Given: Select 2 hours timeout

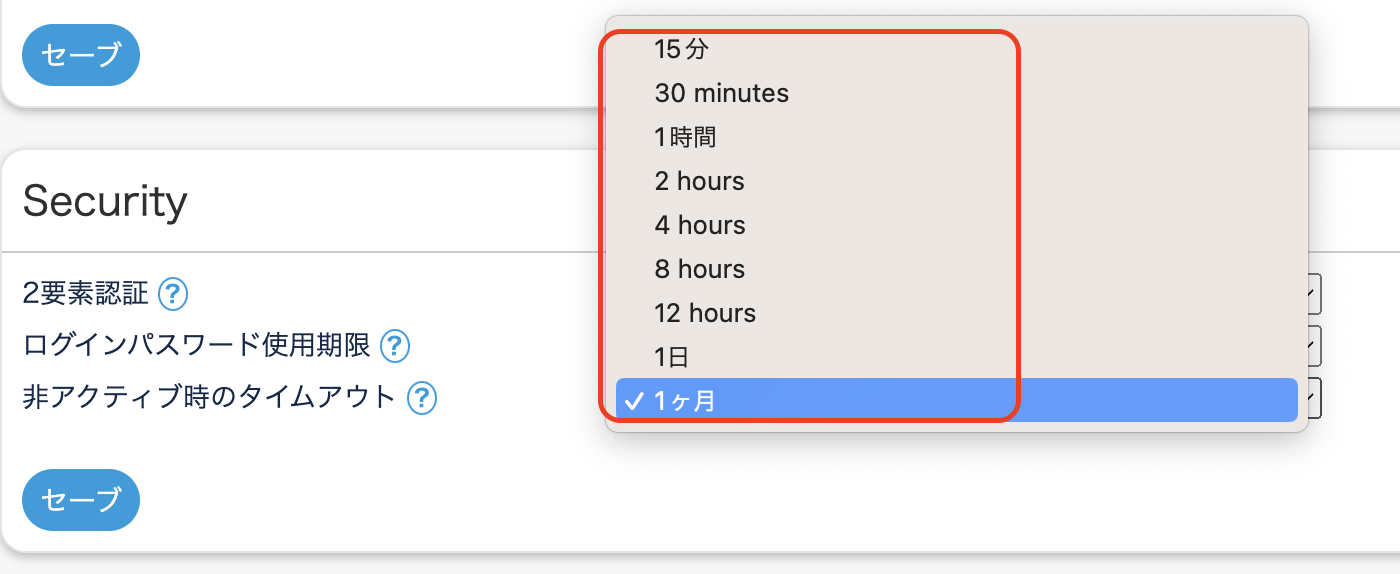Looking at the screenshot, I should (x=699, y=182).
